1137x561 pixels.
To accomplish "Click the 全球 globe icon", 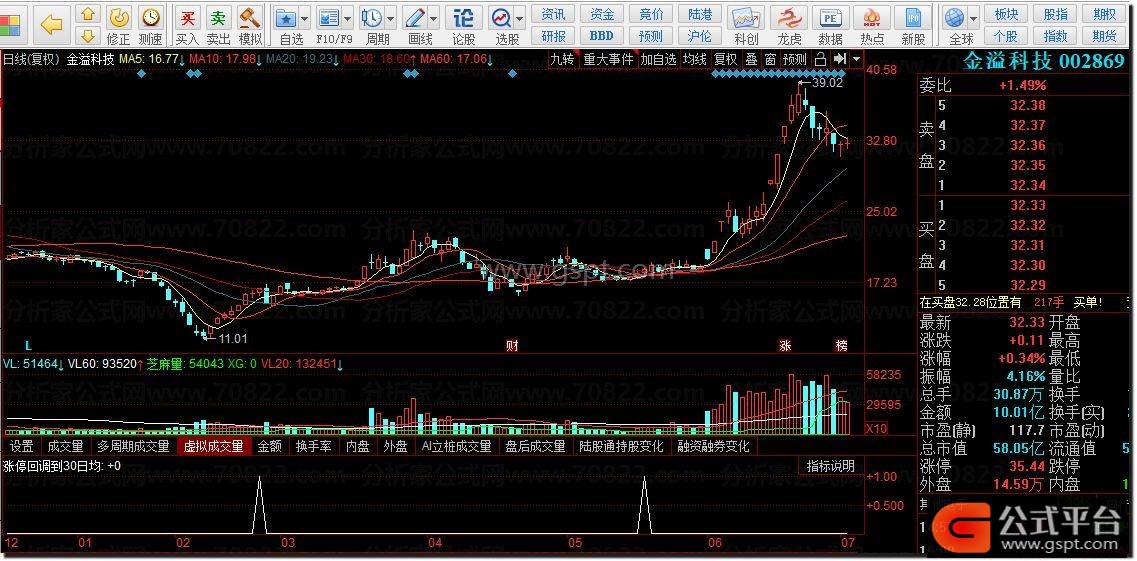I will pyautogui.click(x=955, y=17).
